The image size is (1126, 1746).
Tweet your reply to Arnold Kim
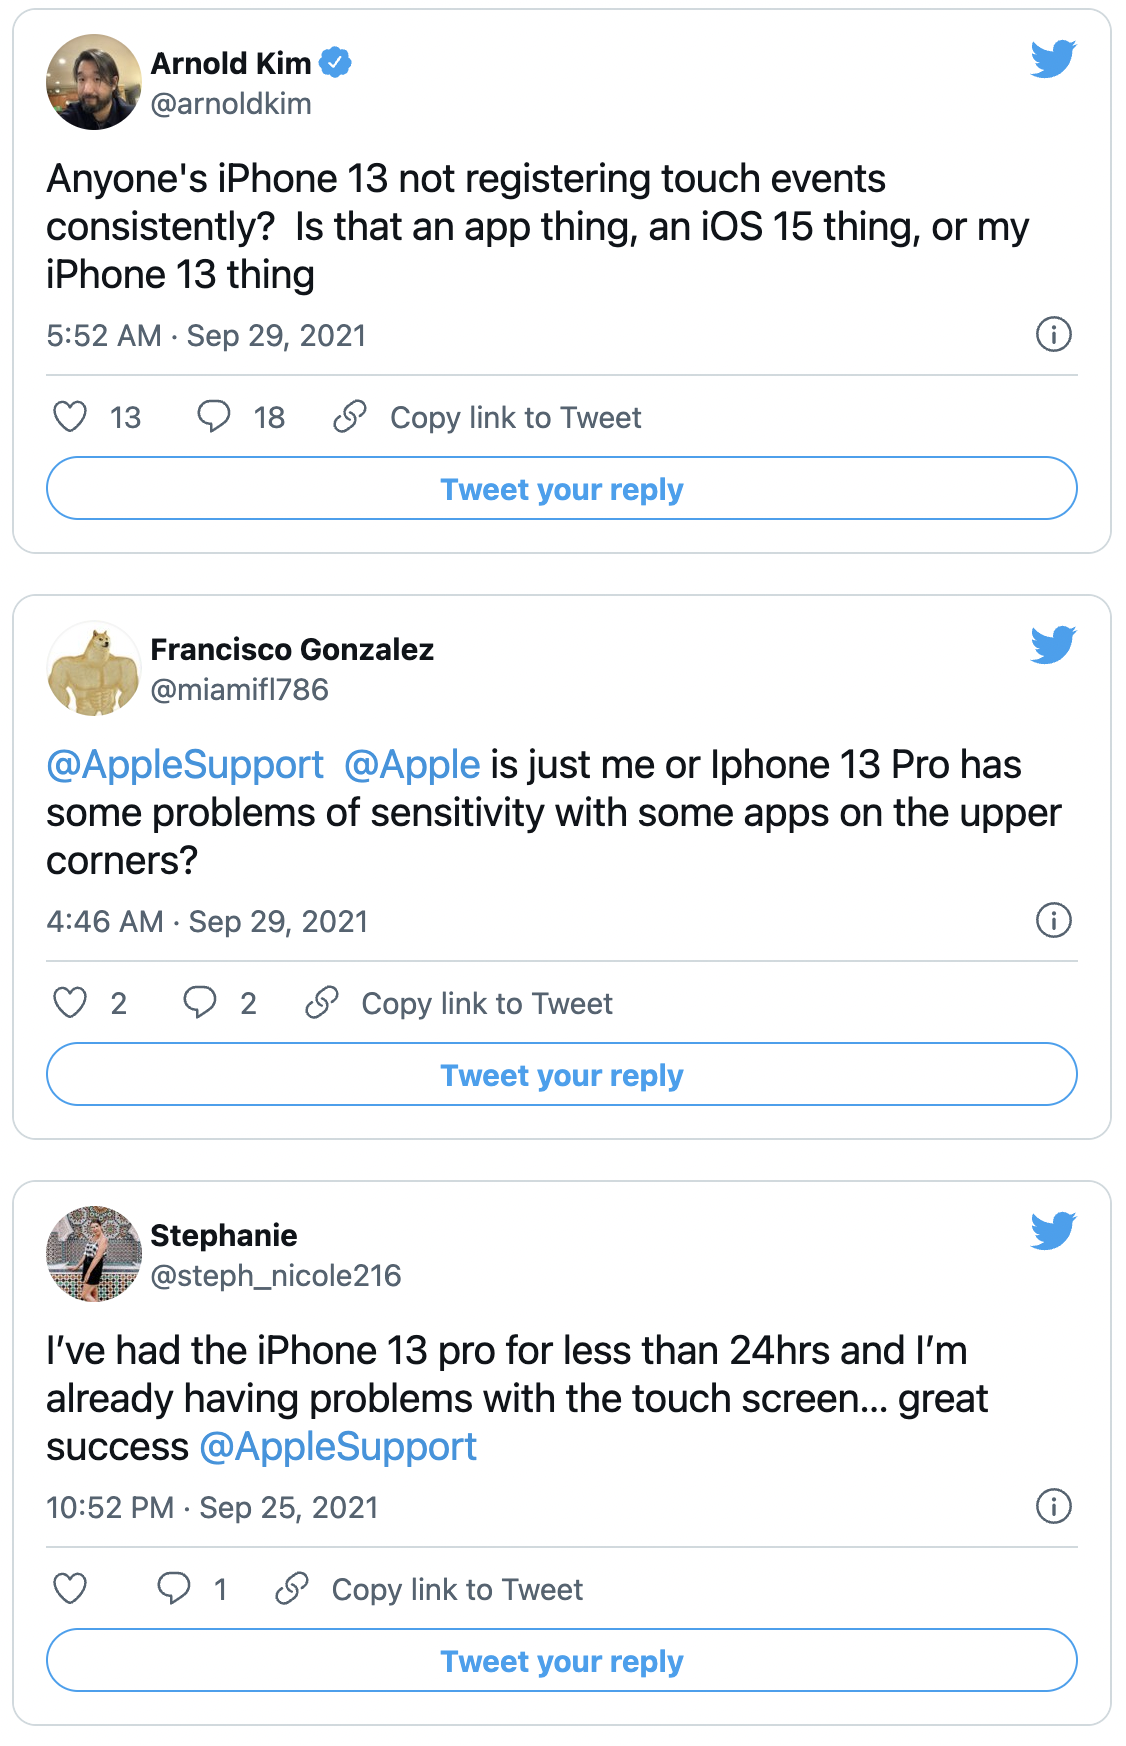coord(562,489)
